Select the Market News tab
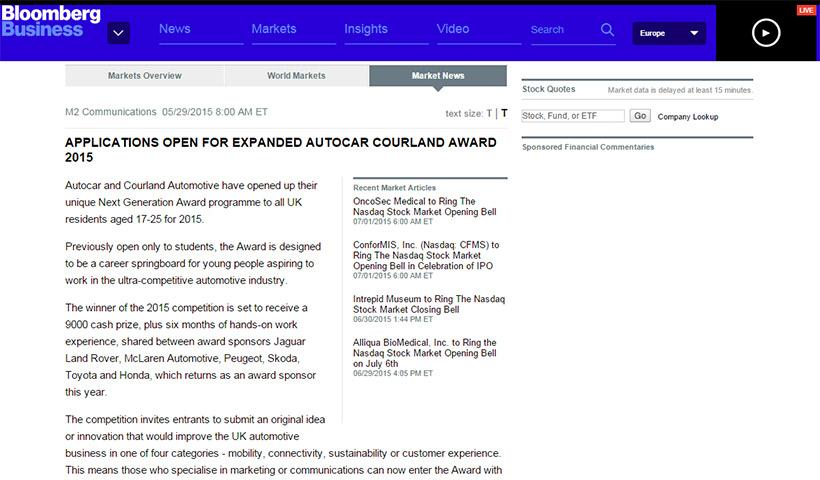Image resolution: width=820 pixels, height=480 pixels. [x=438, y=76]
